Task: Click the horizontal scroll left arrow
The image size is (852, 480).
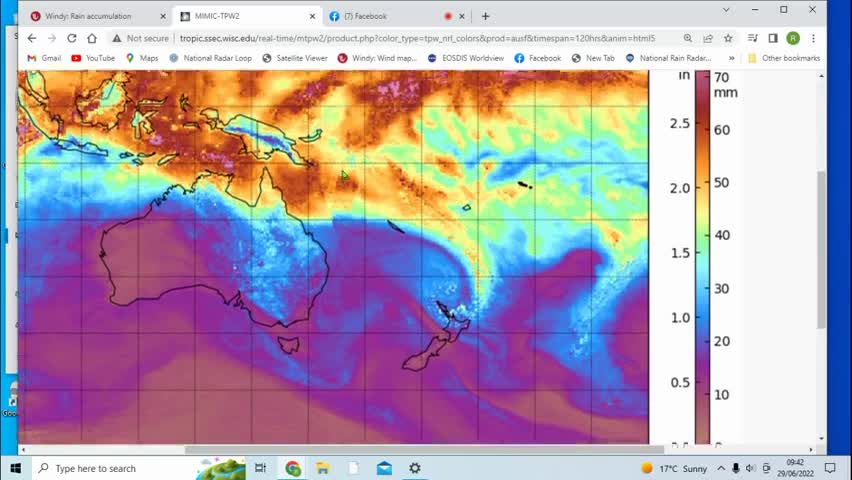Action: 22,450
